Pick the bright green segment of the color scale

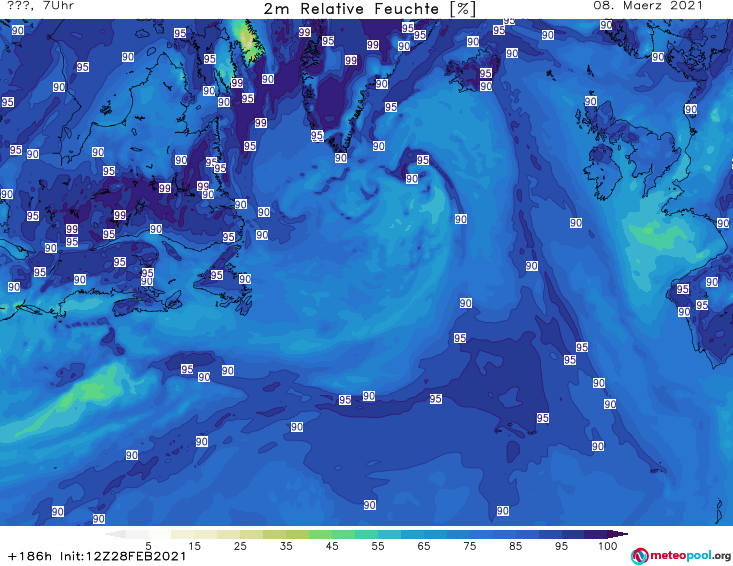320,534
